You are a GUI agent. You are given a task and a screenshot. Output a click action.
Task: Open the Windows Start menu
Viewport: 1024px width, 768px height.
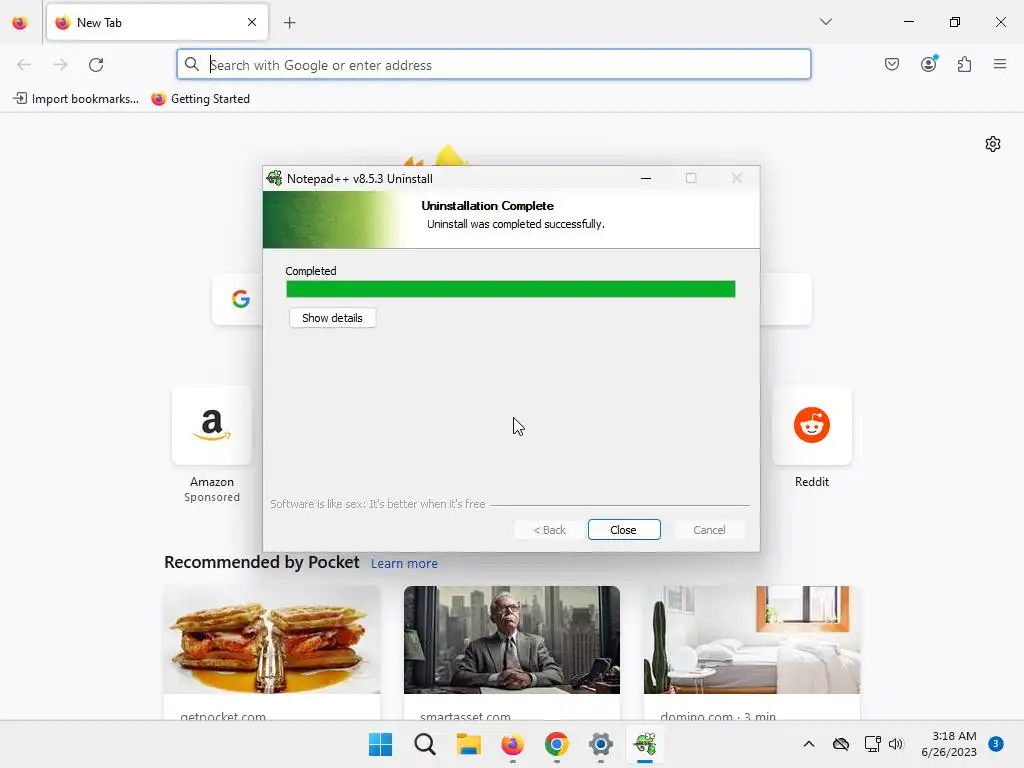[381, 744]
